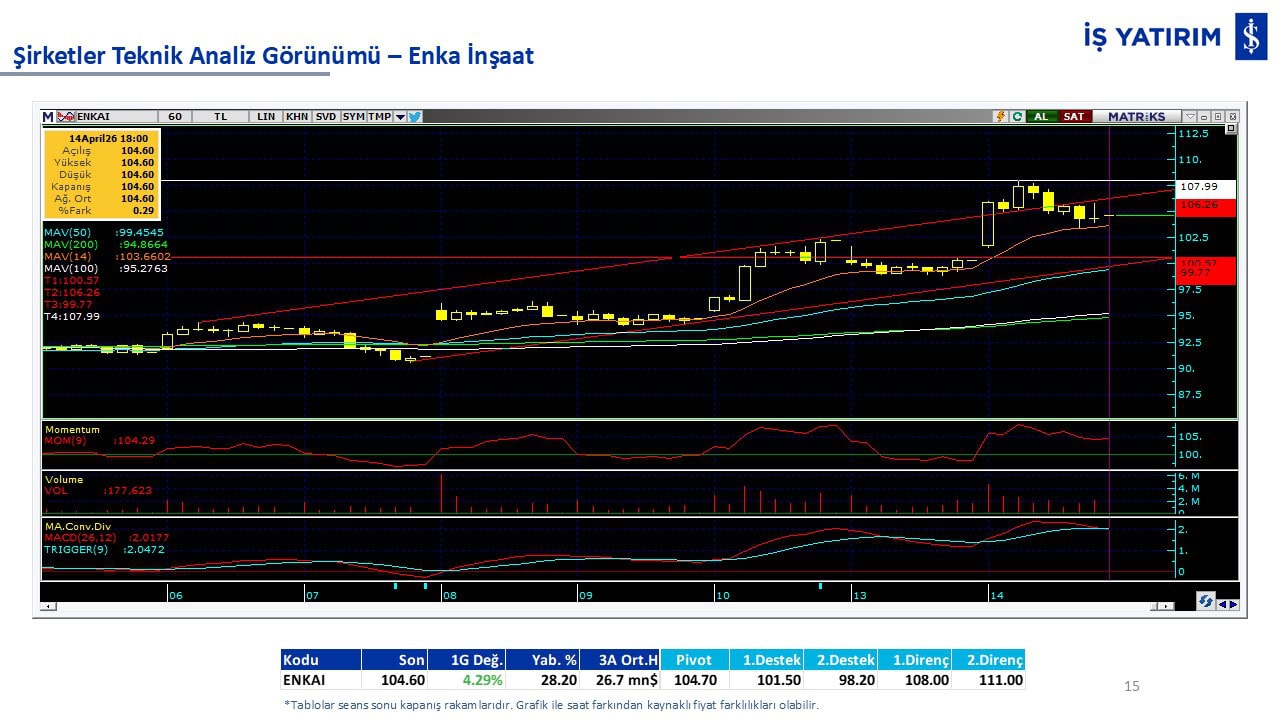This screenshot has width=1280, height=720.
Task: Click the blue sync icon at bottom right
Action: click(1206, 601)
